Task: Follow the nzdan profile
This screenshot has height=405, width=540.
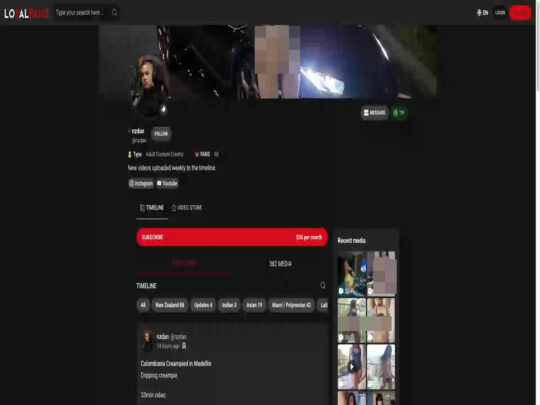Action: click(x=161, y=134)
